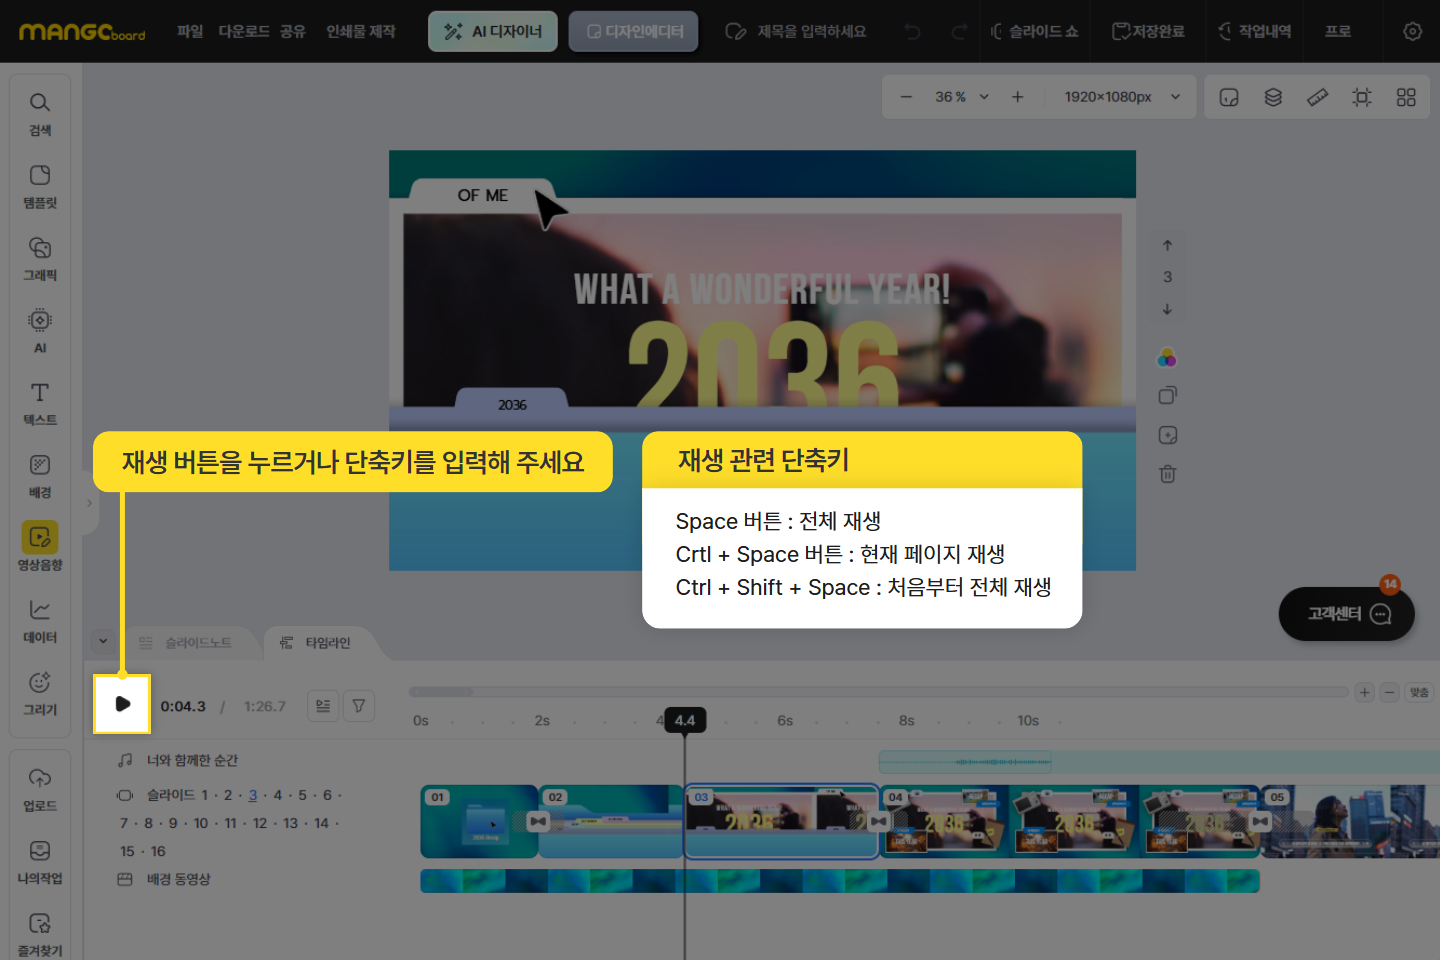This screenshot has width=1440, height=960.
Task: Toggle AI 디자이너 mode button
Action: (x=493, y=32)
